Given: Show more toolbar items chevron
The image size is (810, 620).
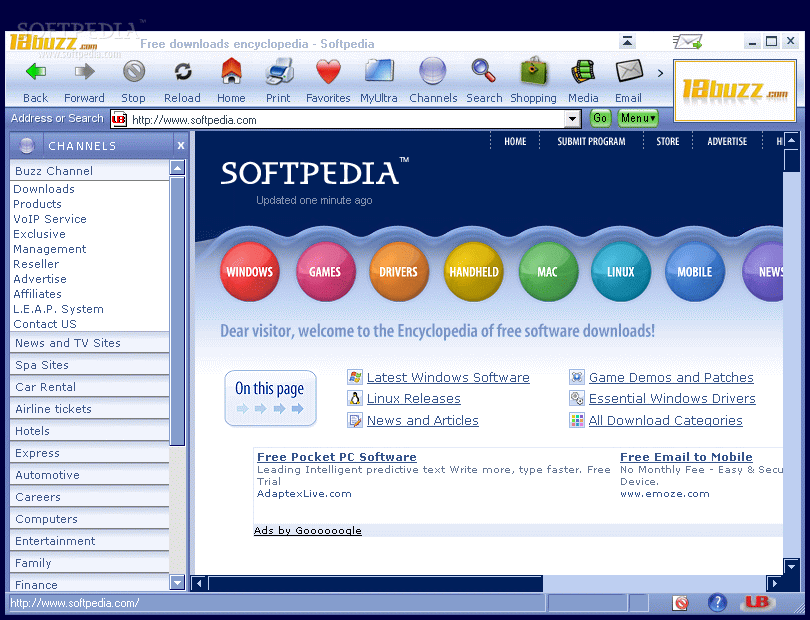Looking at the screenshot, I should pos(660,73).
